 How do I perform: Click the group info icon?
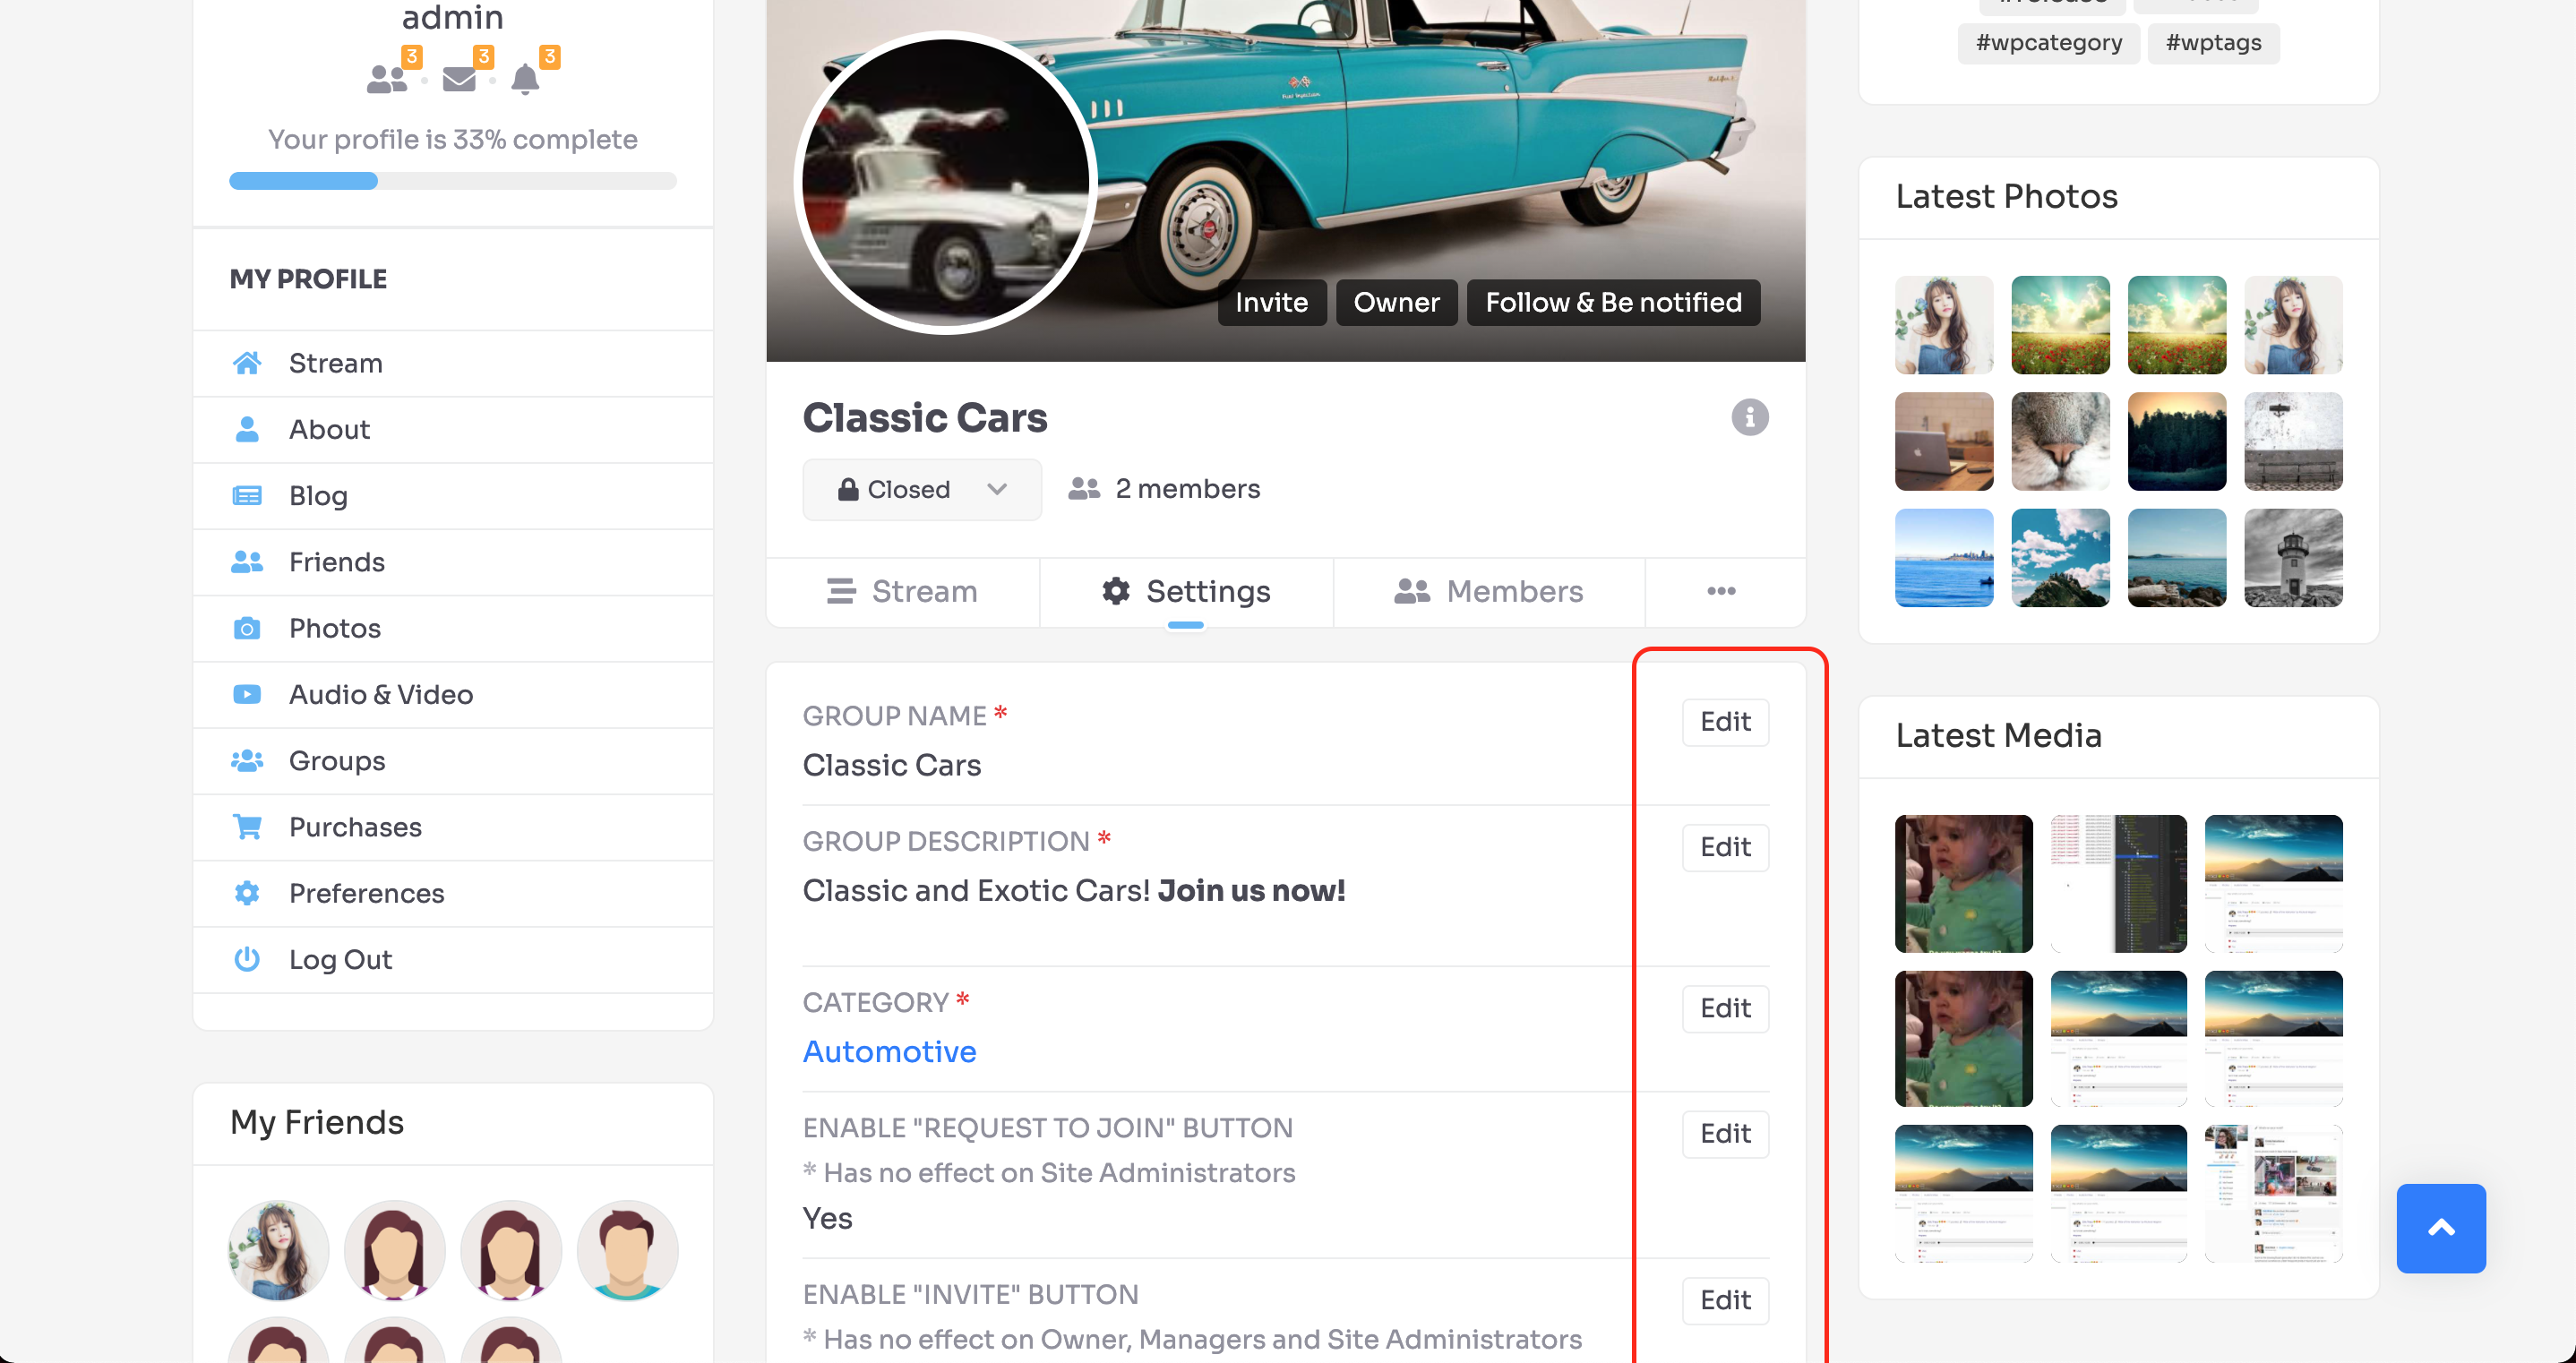[x=1749, y=417]
